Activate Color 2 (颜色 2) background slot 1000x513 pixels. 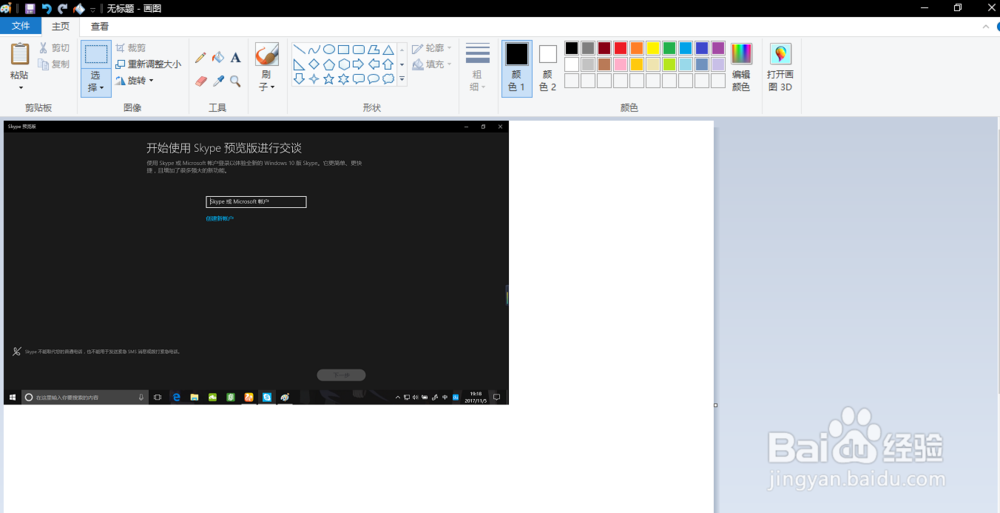[547, 68]
